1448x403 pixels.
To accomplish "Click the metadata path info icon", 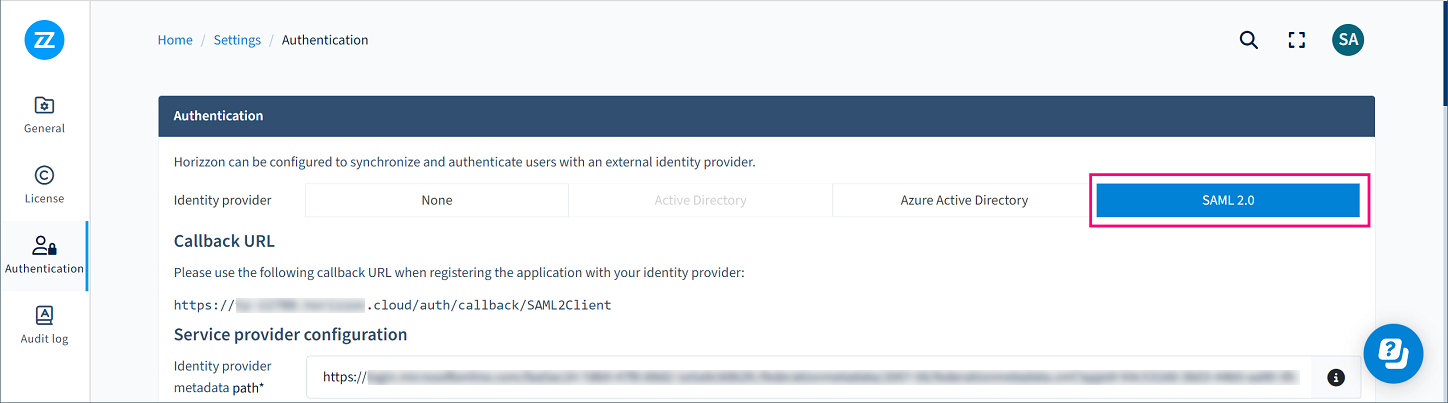I will [x=1335, y=378].
